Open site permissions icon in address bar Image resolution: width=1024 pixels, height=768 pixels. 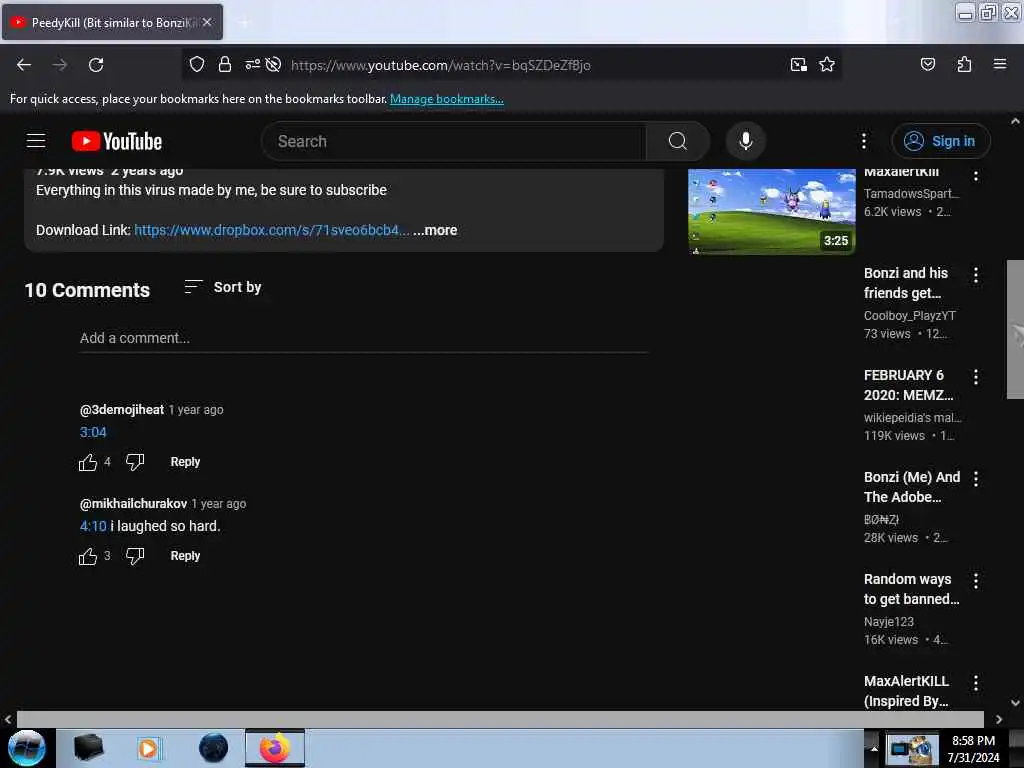tap(252, 64)
